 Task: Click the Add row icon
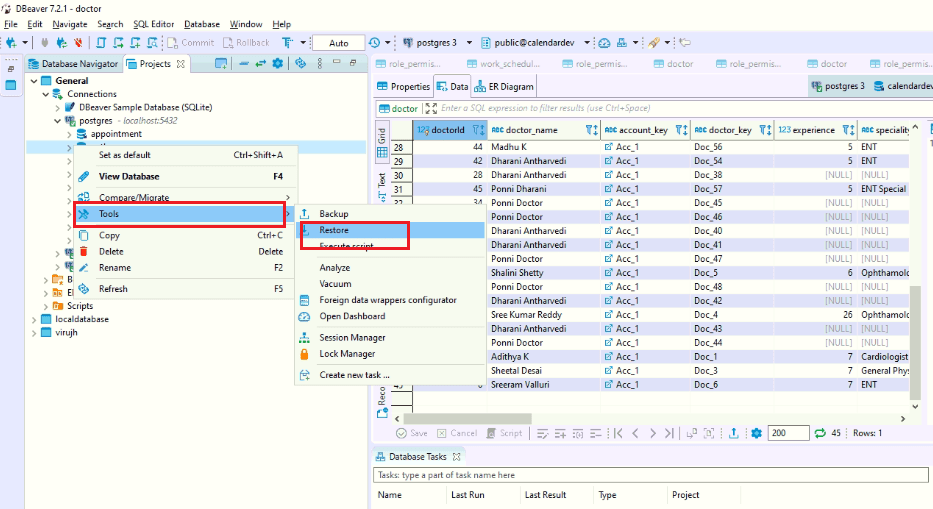click(x=560, y=433)
